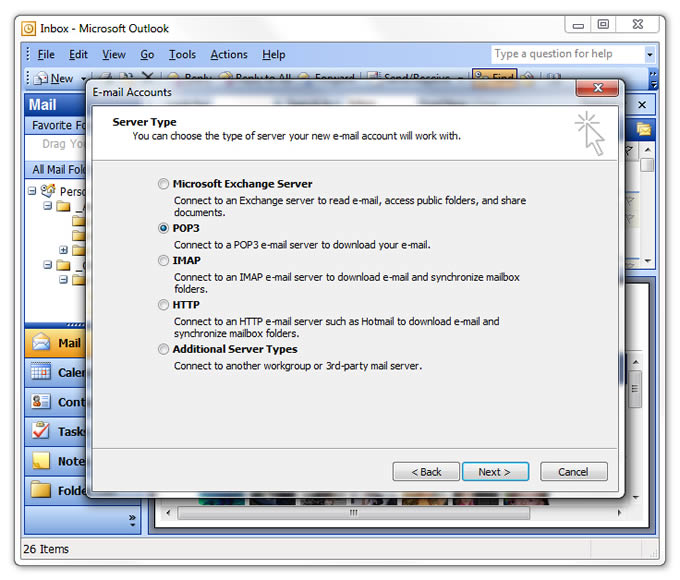Select the HTTP server type
This screenshot has height=580, width=680.
tap(163, 305)
